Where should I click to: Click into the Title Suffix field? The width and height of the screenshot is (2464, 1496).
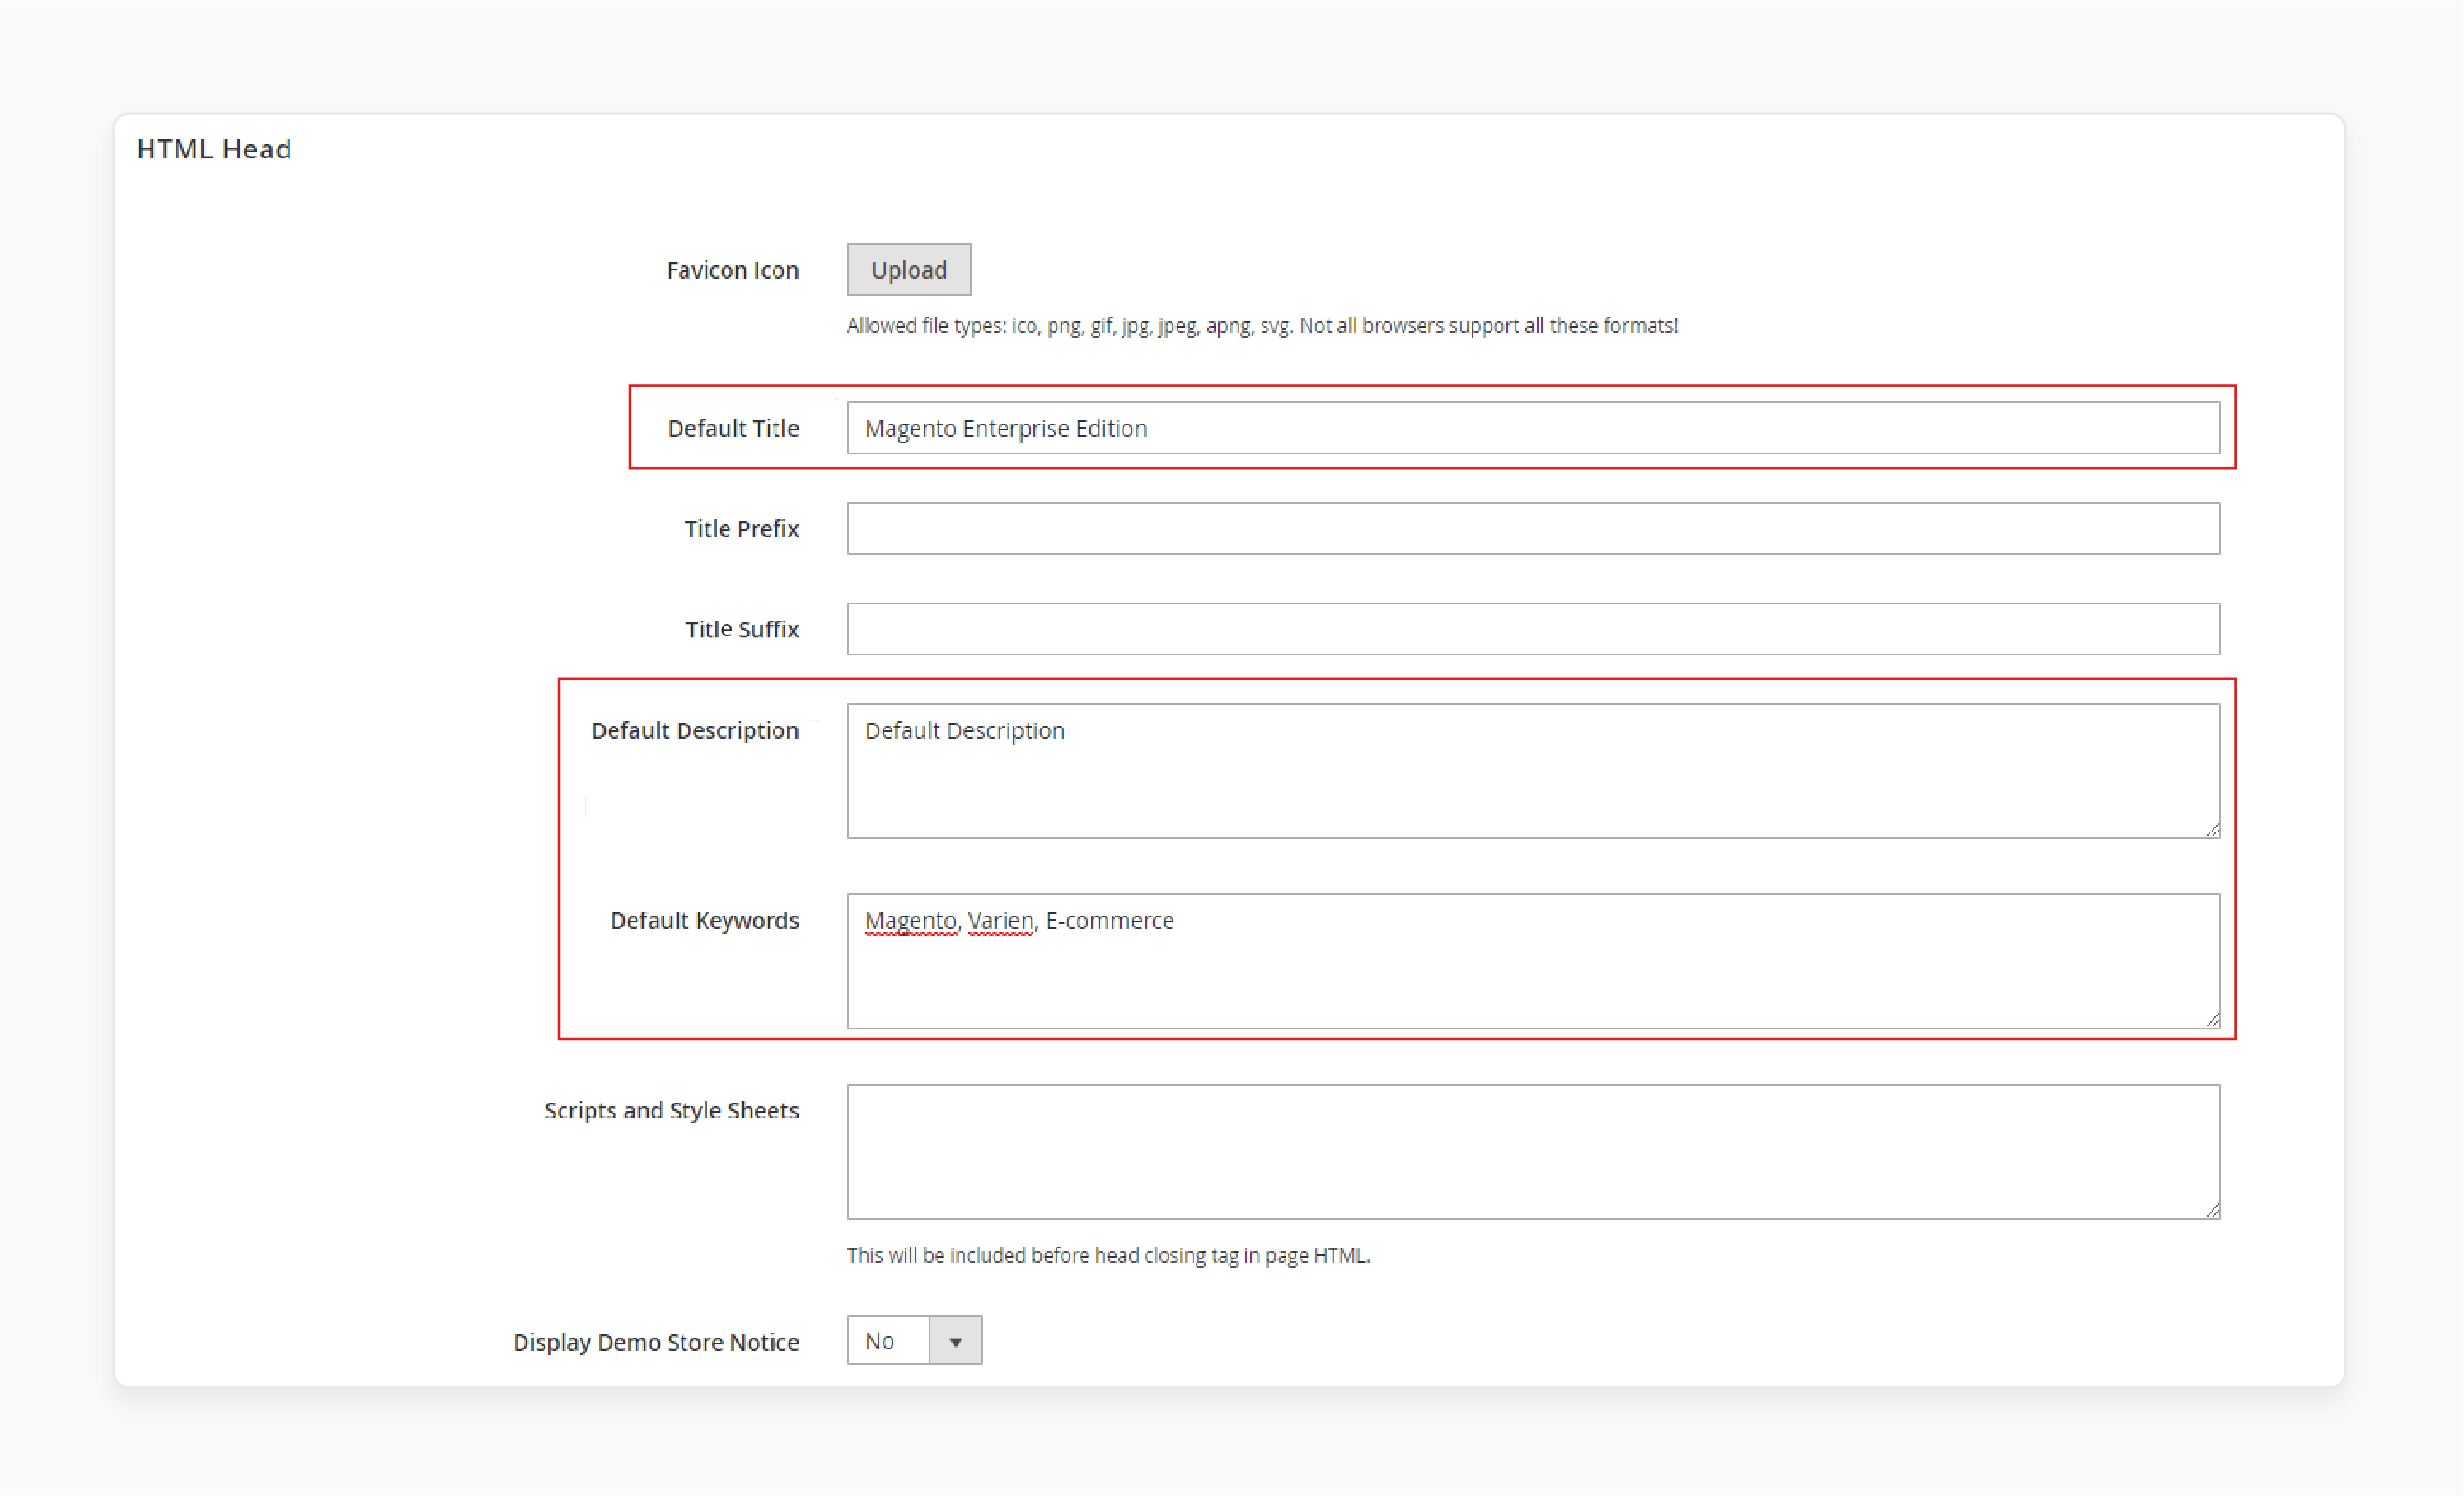[x=1533, y=628]
